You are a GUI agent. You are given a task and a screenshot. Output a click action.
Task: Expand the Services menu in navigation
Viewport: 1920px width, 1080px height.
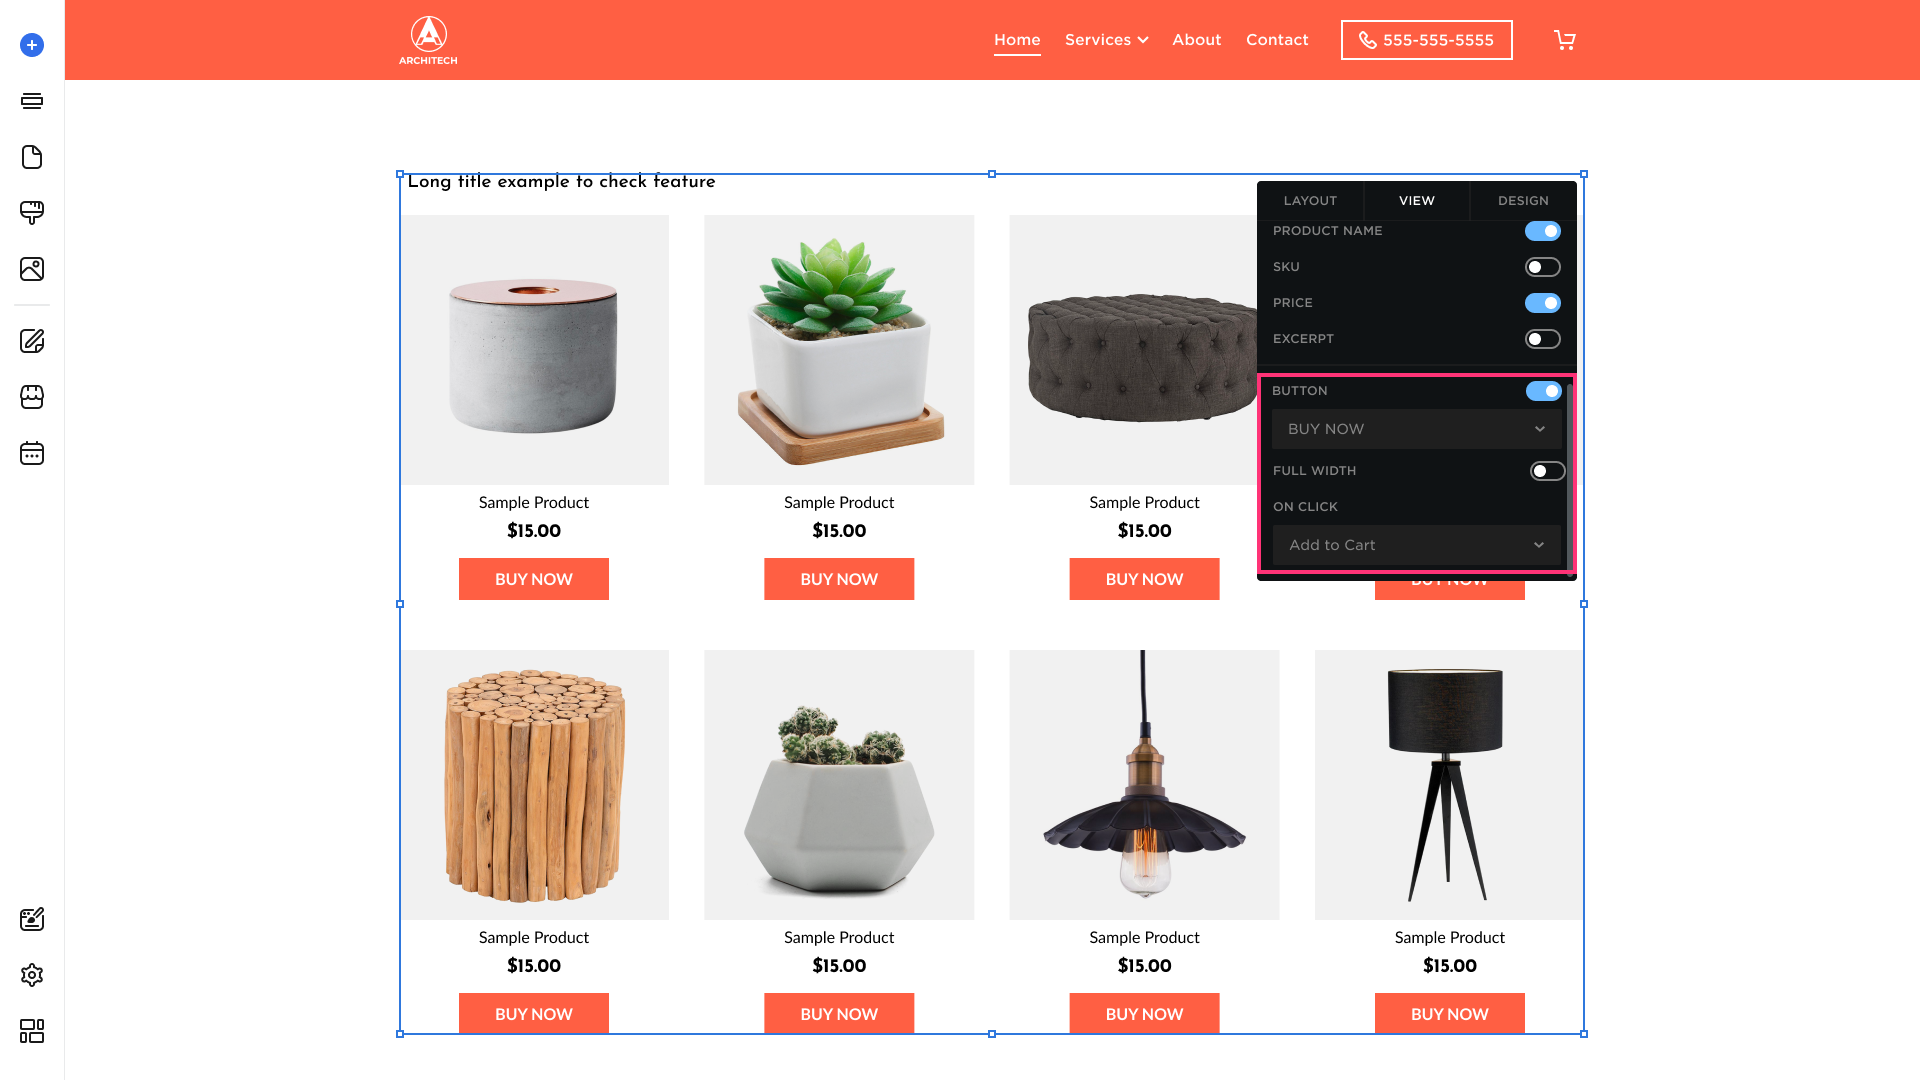[1106, 40]
